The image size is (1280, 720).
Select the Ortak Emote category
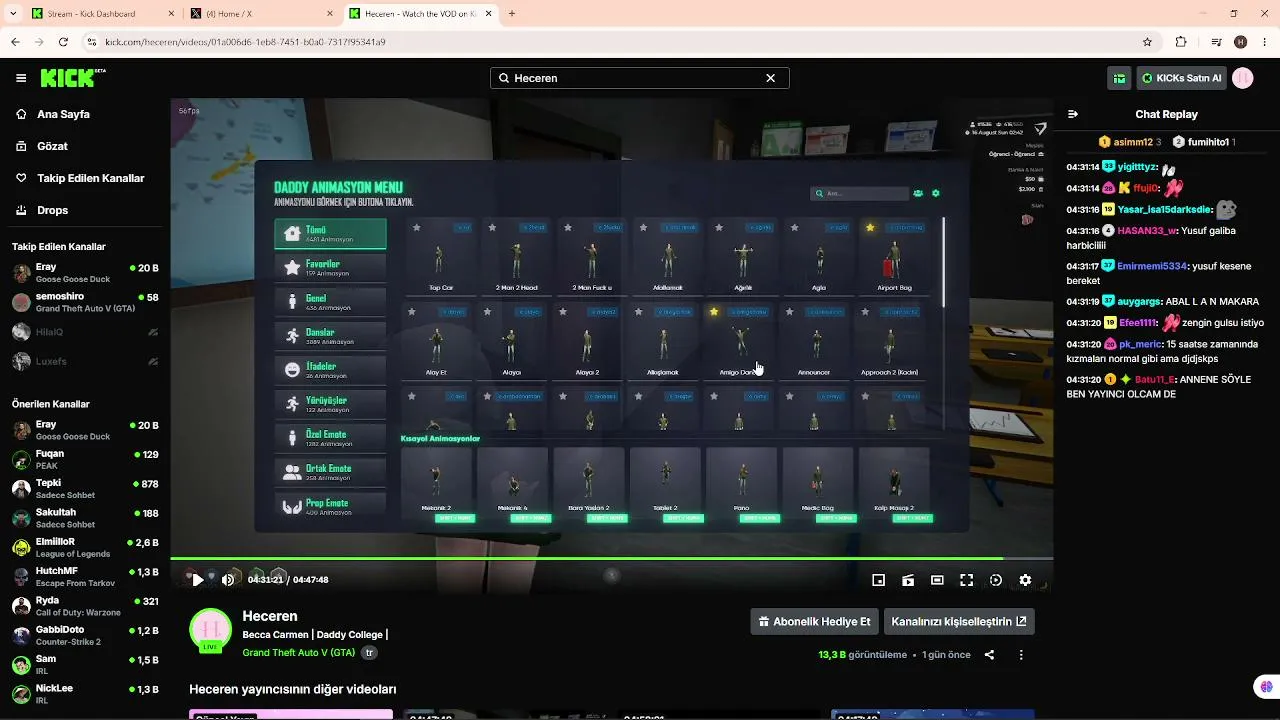click(330, 471)
